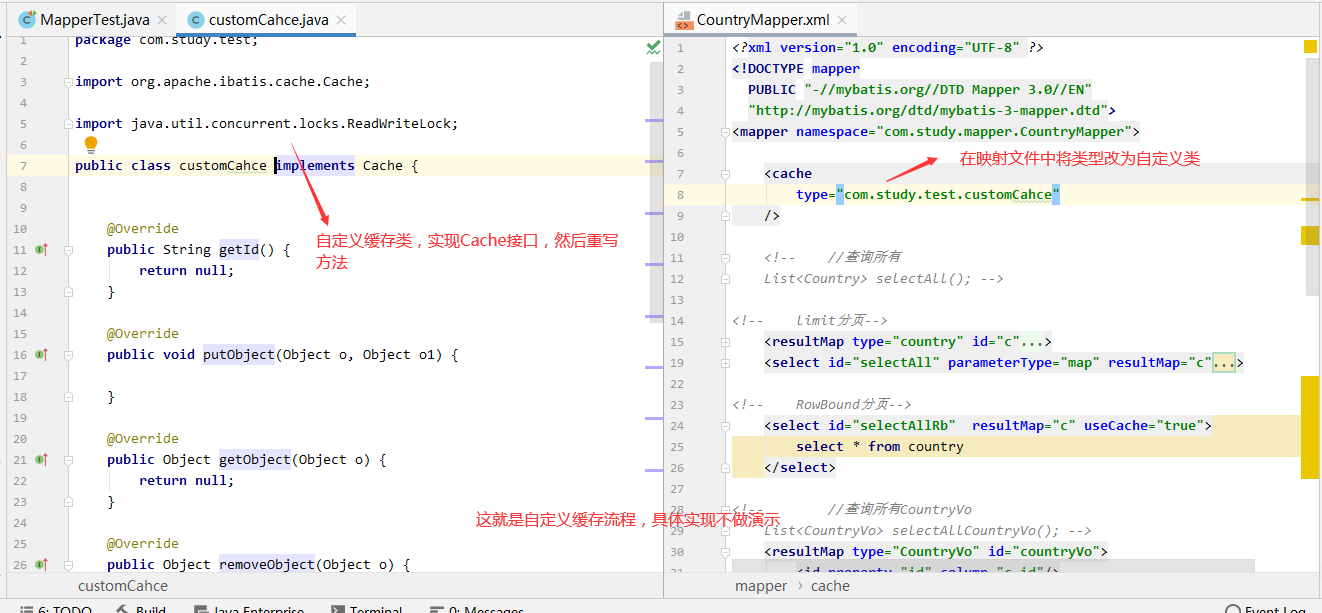Click line number 7 in customCahce gutter
Screen dimensions: 1322x613
23,166
